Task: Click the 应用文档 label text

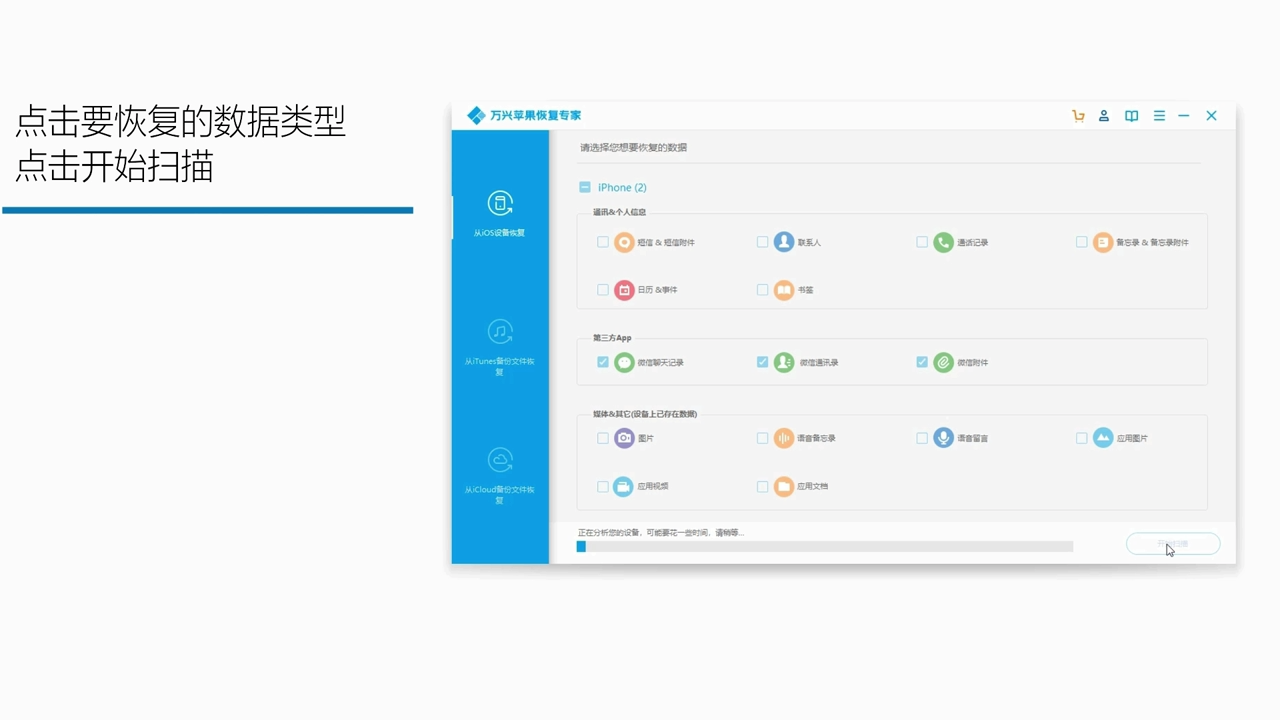Action: (813, 487)
